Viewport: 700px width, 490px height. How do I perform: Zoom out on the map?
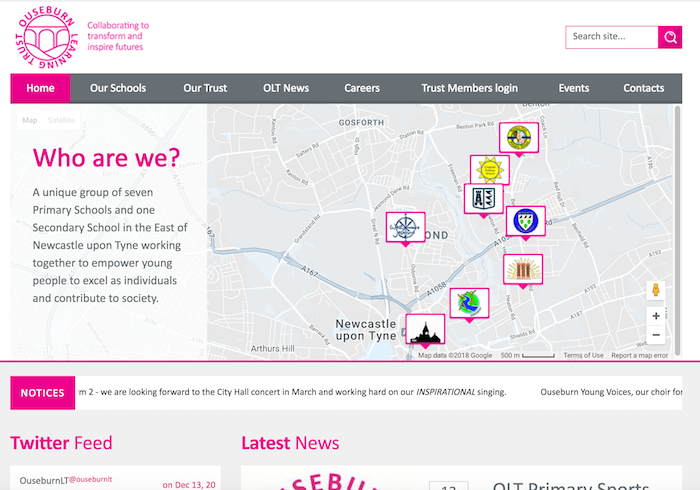(656, 335)
